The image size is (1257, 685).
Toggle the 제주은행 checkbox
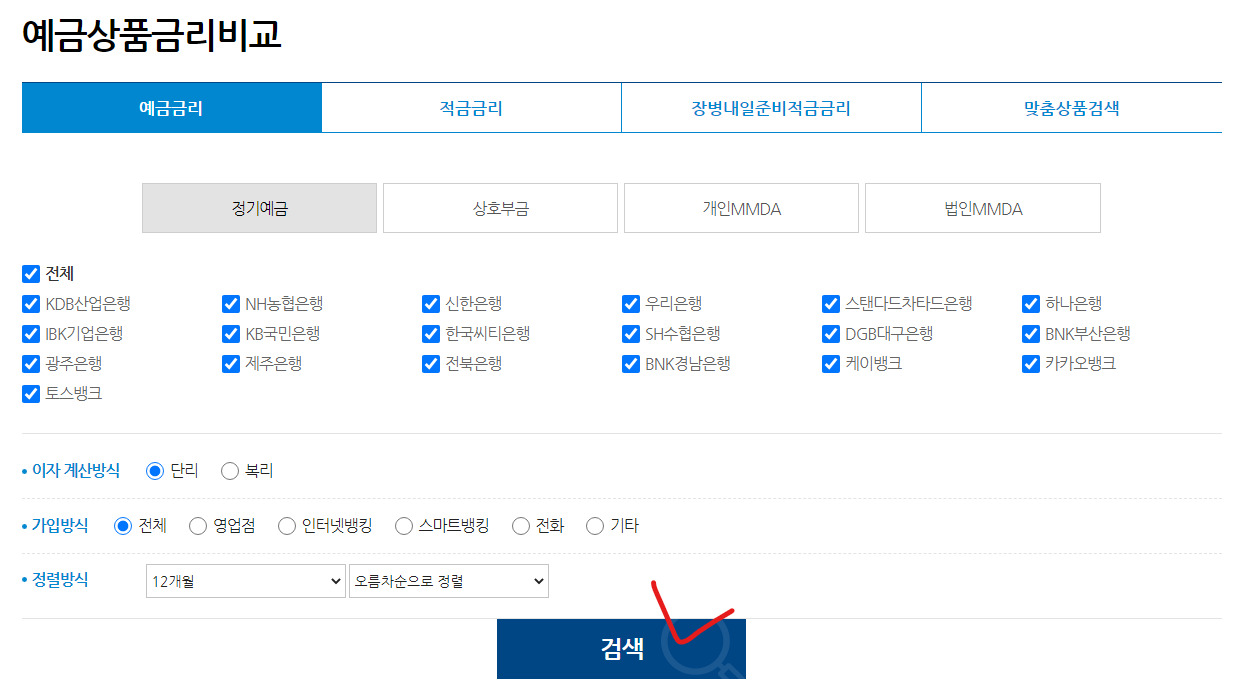coord(231,364)
